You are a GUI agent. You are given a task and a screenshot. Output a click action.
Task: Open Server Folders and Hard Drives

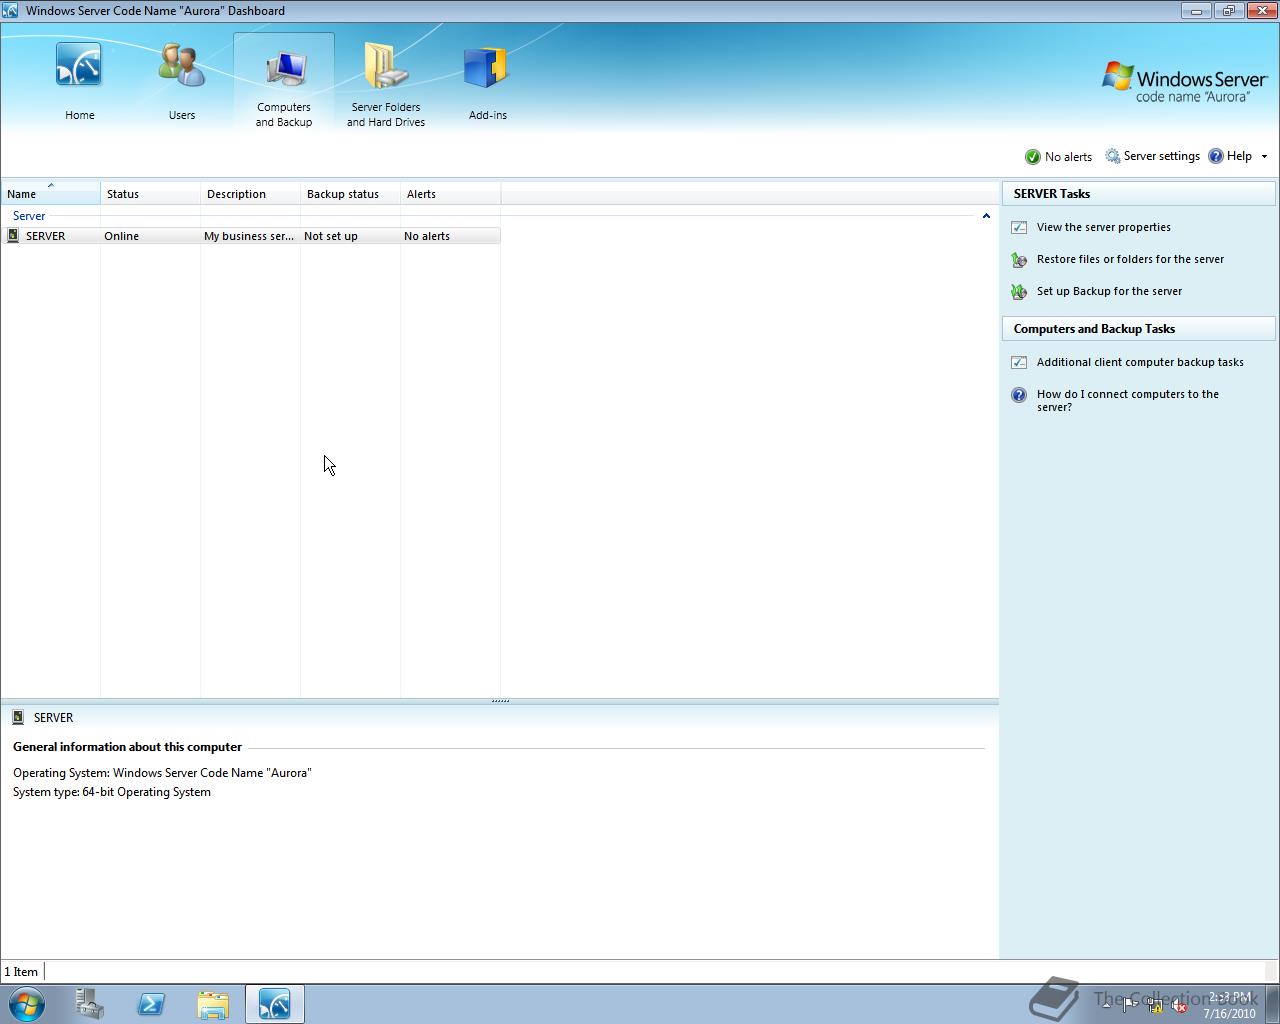(386, 82)
